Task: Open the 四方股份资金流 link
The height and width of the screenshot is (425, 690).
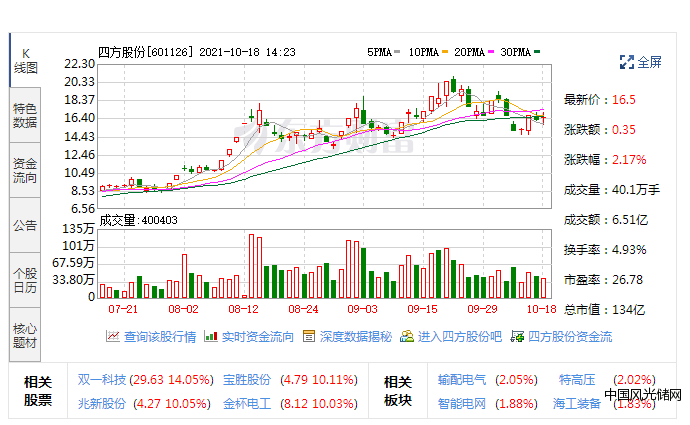Action: [570, 337]
